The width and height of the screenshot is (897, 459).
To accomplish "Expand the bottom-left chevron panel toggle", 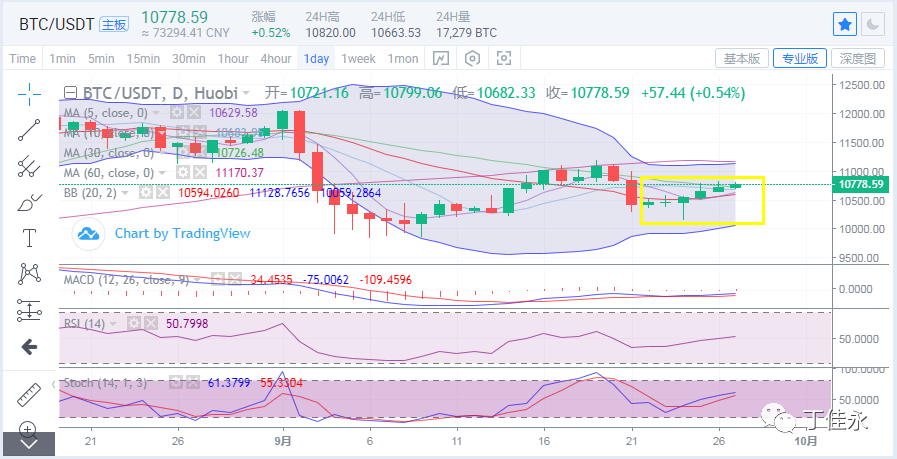I will click(x=29, y=444).
